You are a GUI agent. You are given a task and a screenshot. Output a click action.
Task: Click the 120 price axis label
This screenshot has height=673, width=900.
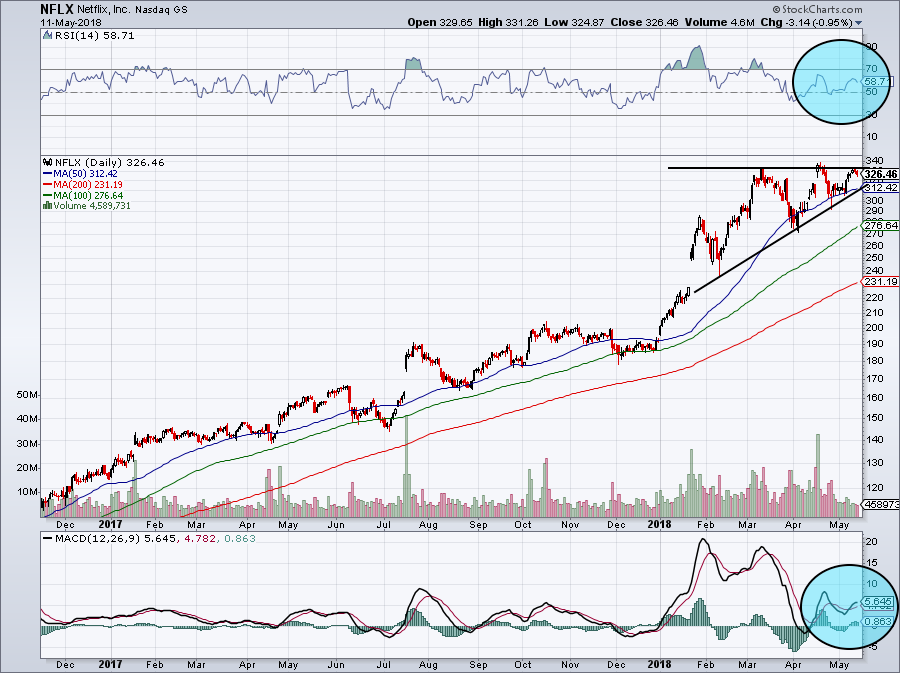point(874,488)
